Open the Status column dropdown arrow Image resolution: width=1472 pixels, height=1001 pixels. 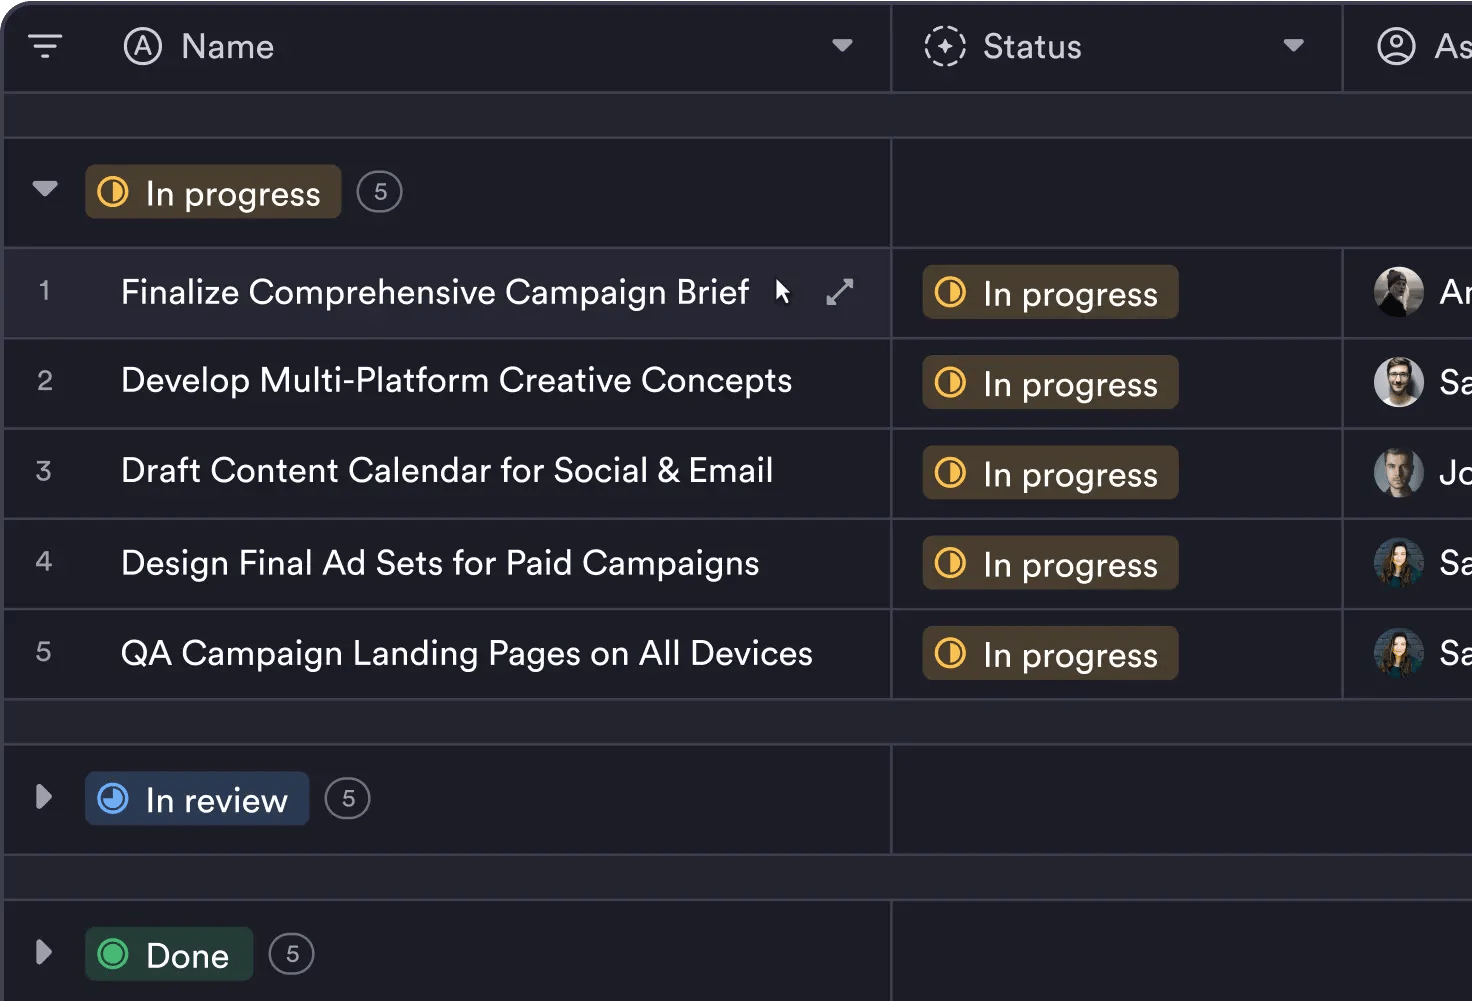(1293, 46)
